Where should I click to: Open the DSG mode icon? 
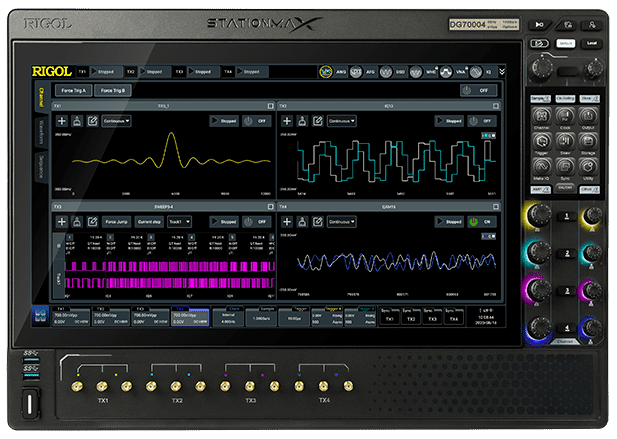coord(387,72)
